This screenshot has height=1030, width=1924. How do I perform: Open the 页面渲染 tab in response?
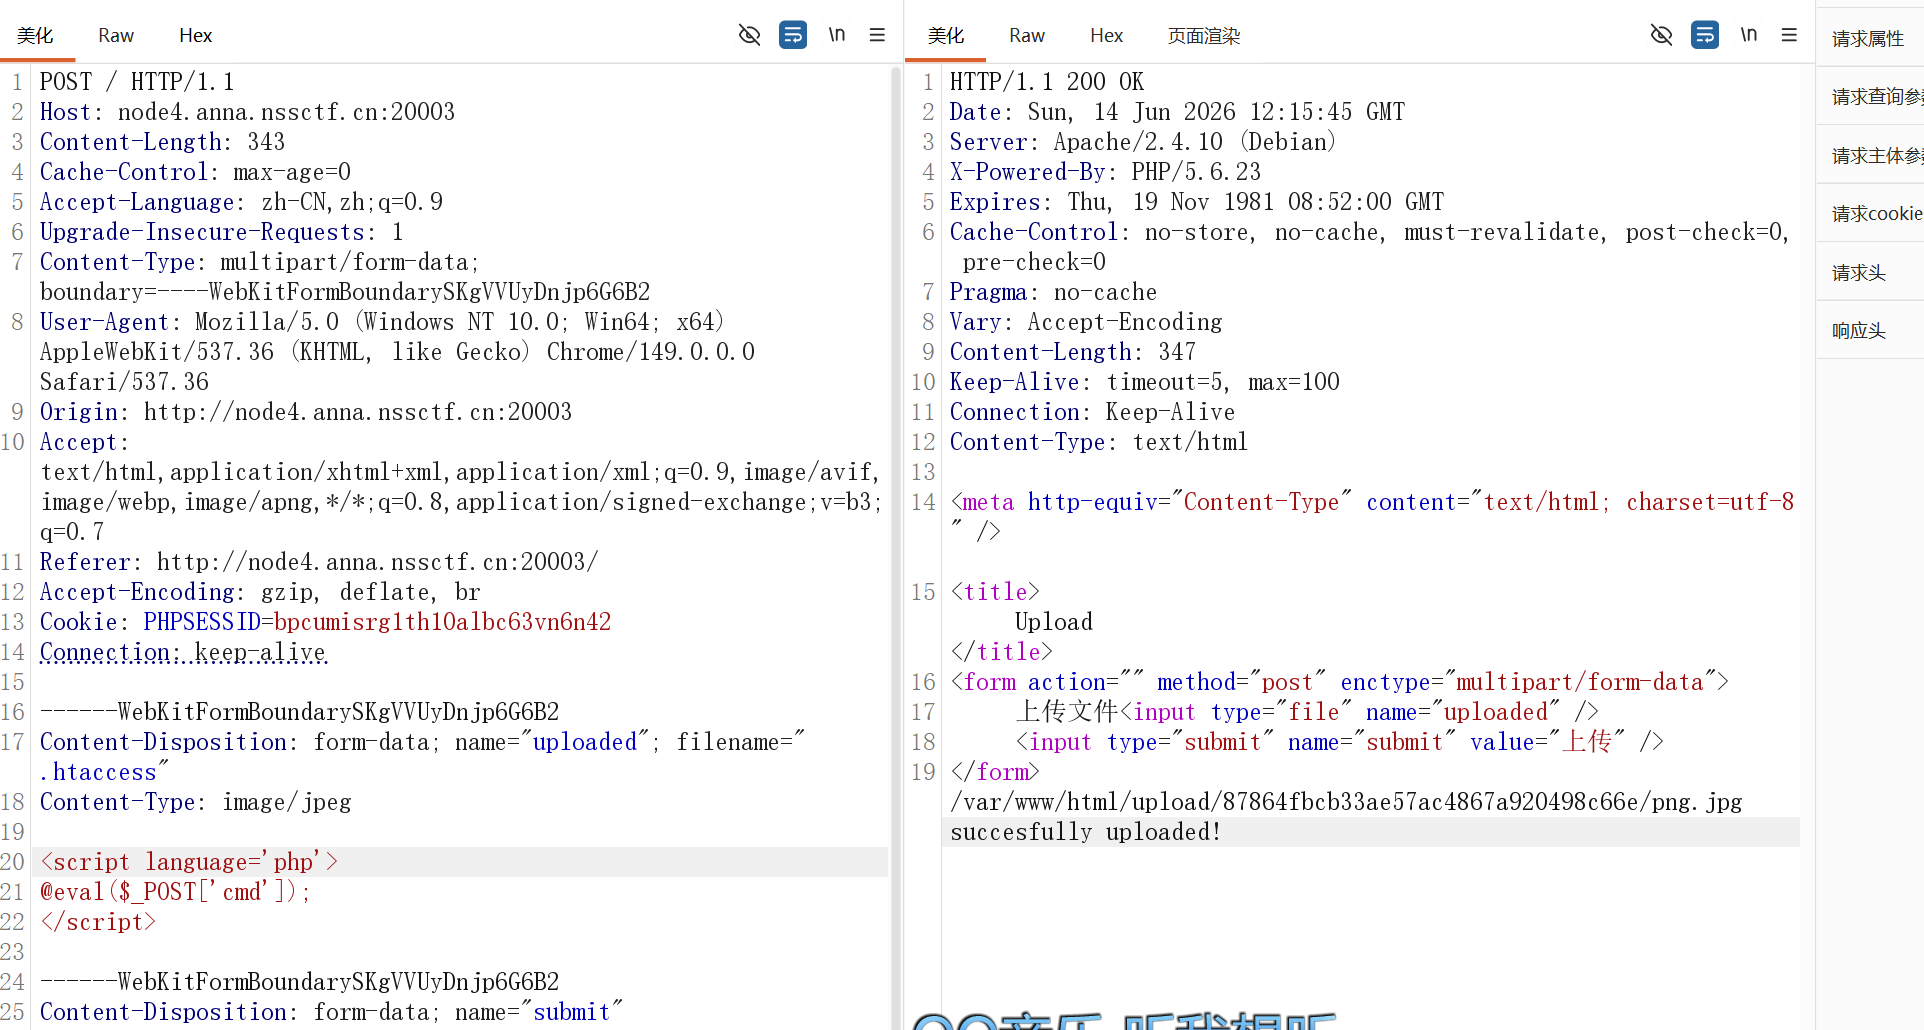point(1204,36)
